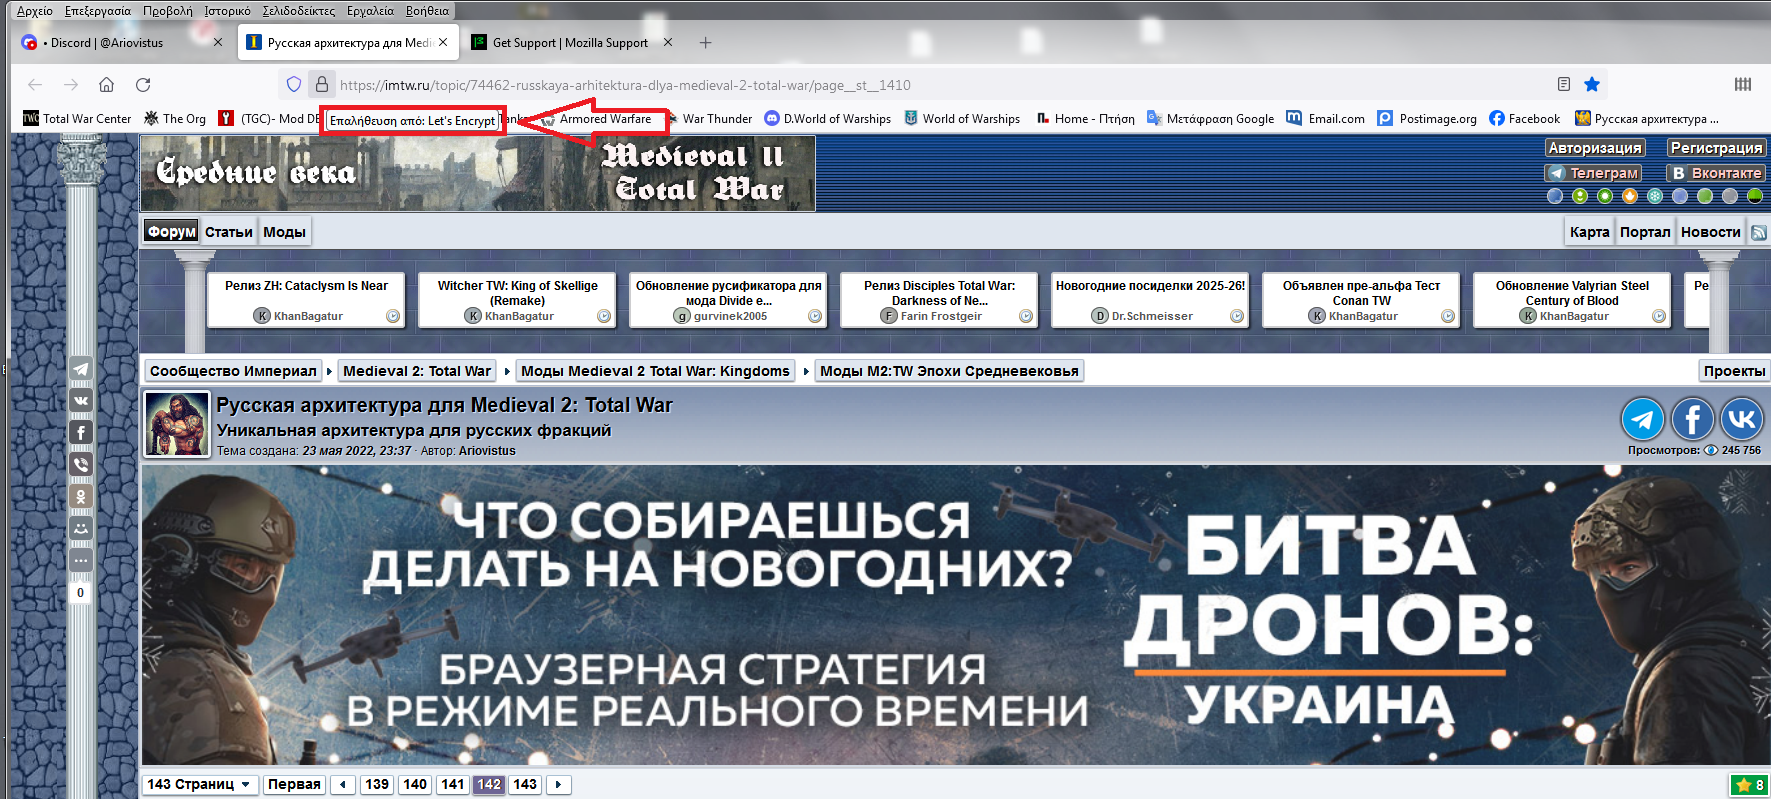1771x799 pixels.
Task: Click the Viber share icon in sidebar
Action: pyautogui.click(x=81, y=464)
